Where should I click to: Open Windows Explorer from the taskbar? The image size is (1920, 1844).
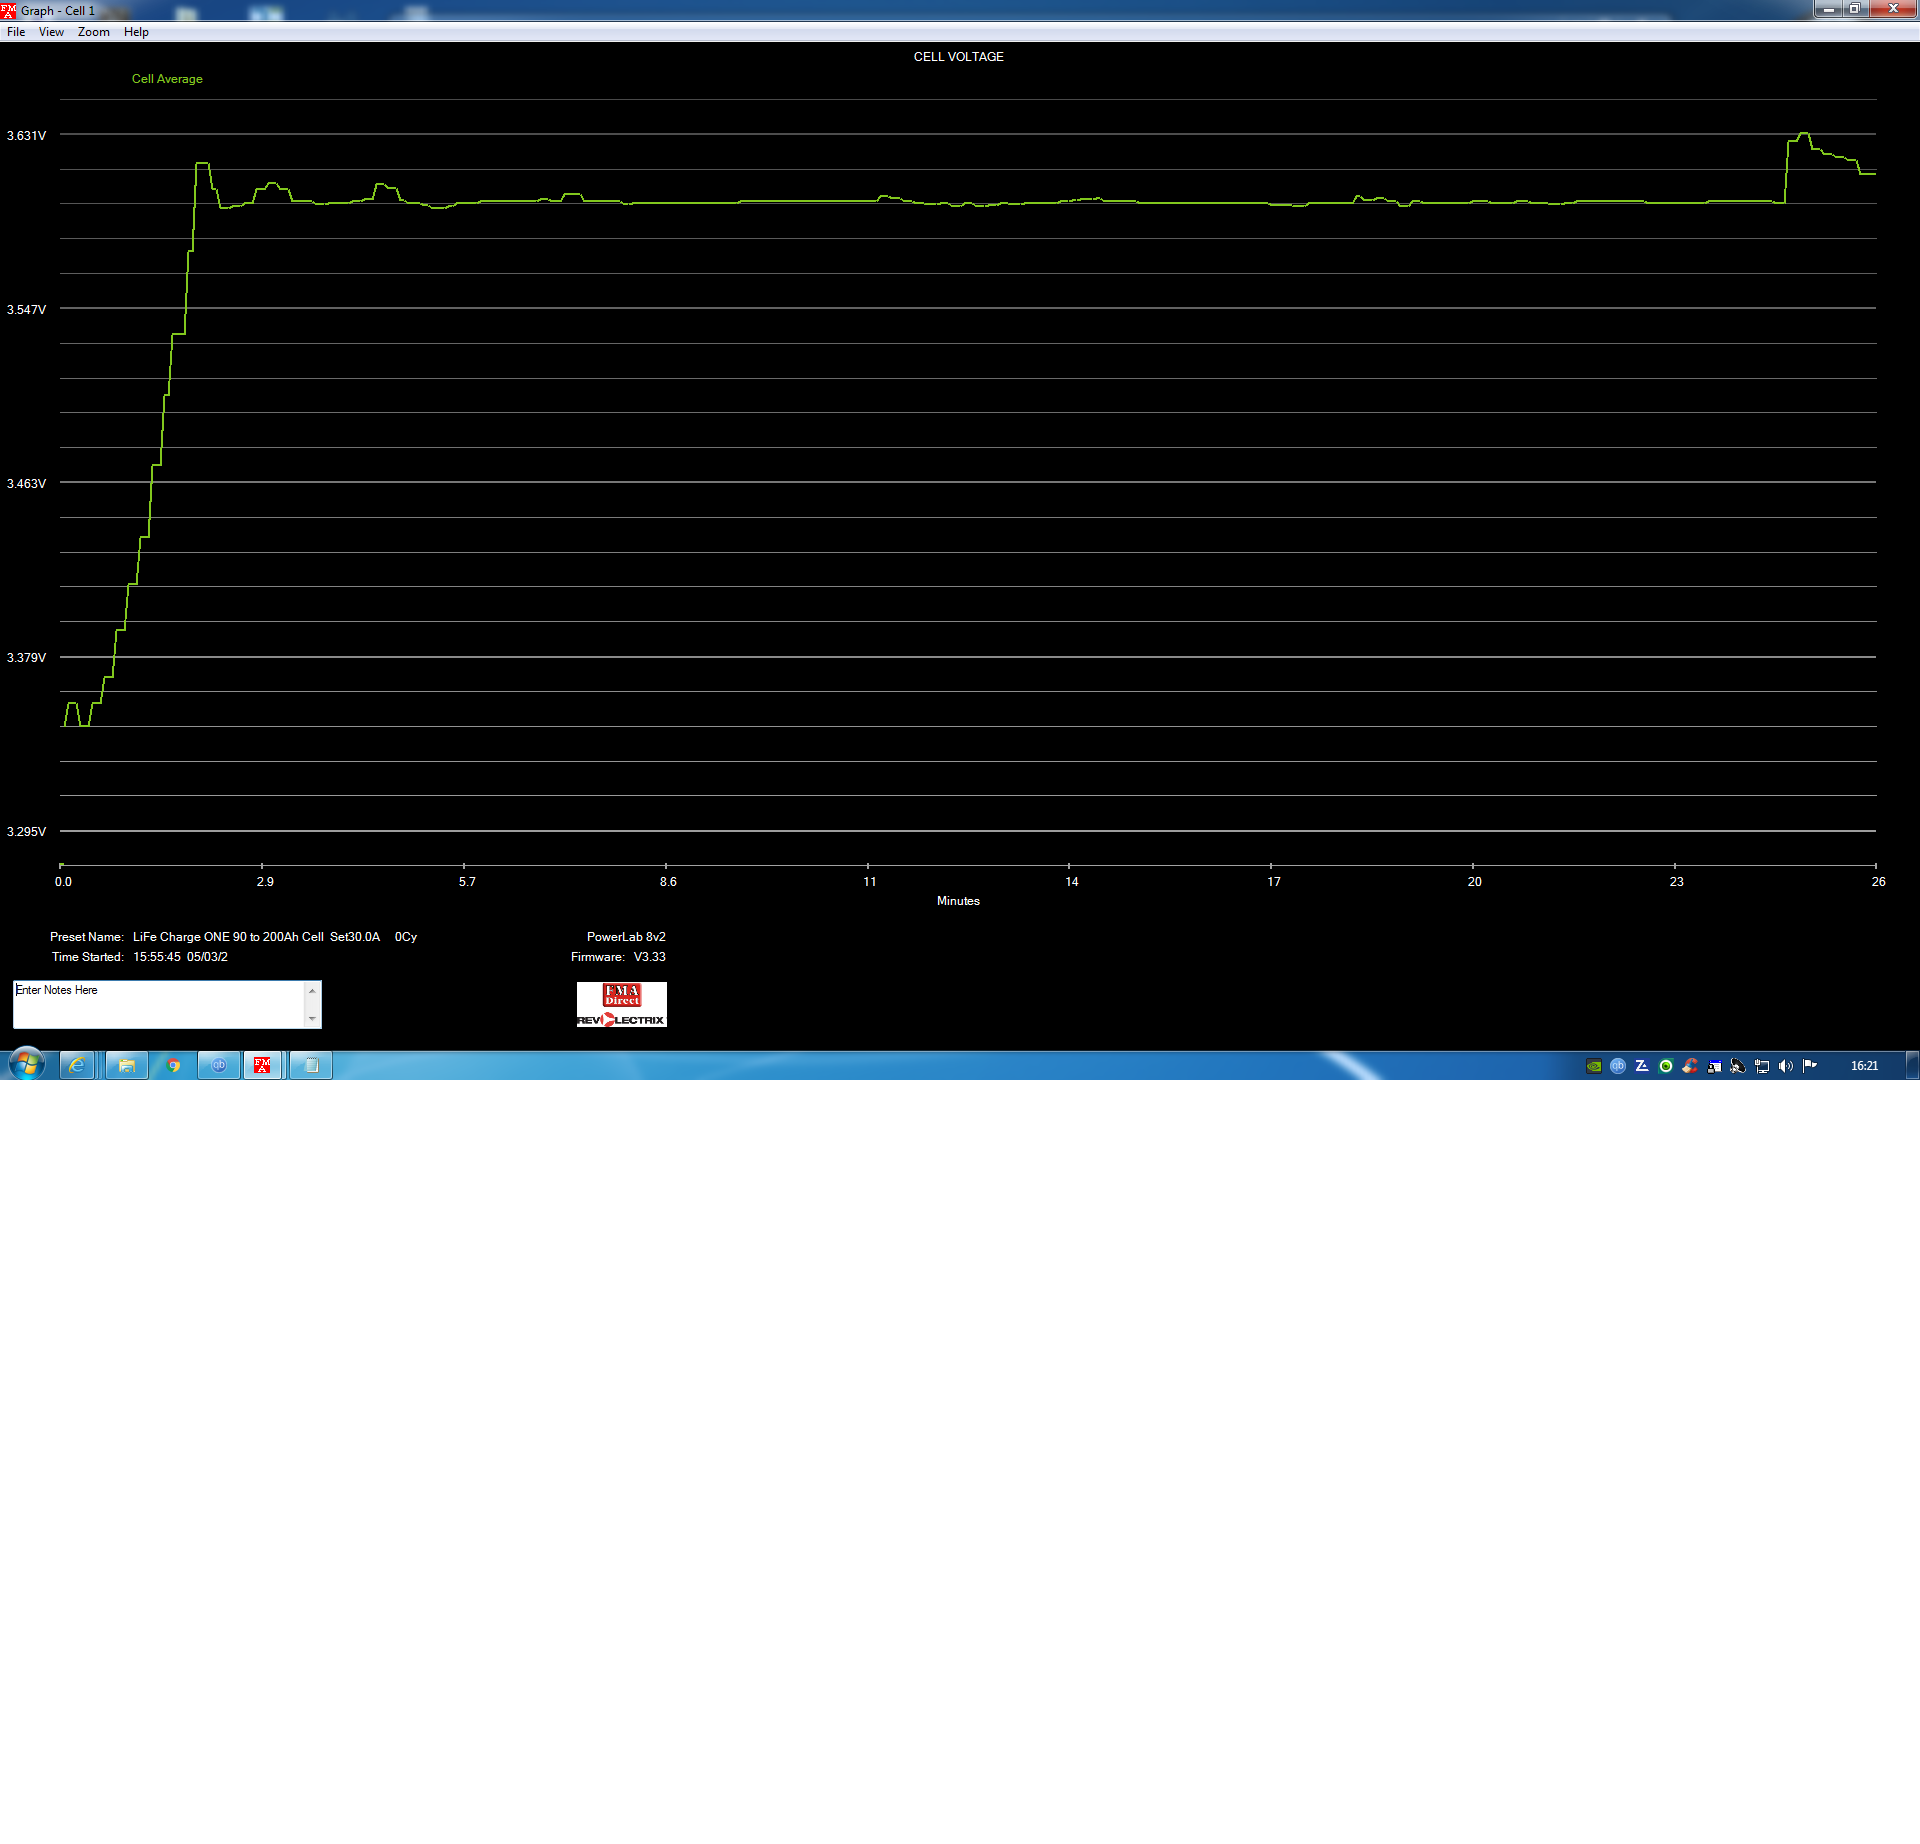coord(127,1066)
